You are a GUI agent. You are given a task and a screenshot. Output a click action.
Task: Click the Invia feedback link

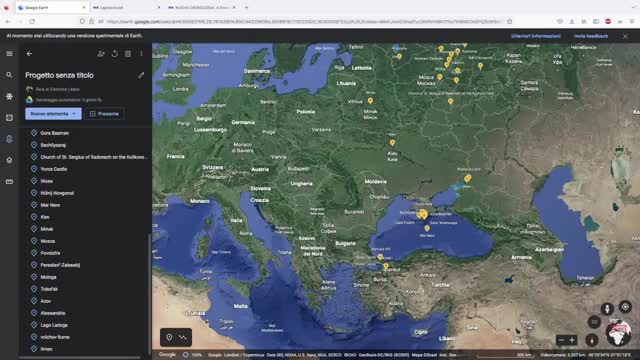pyautogui.click(x=591, y=36)
